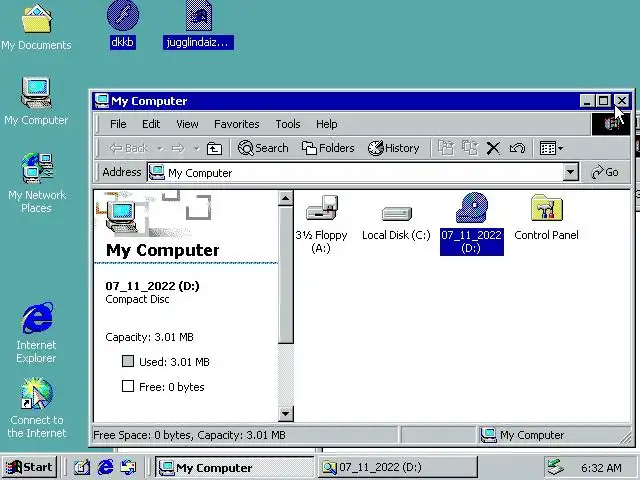Click the Start button
The image size is (640, 480).
29,467
